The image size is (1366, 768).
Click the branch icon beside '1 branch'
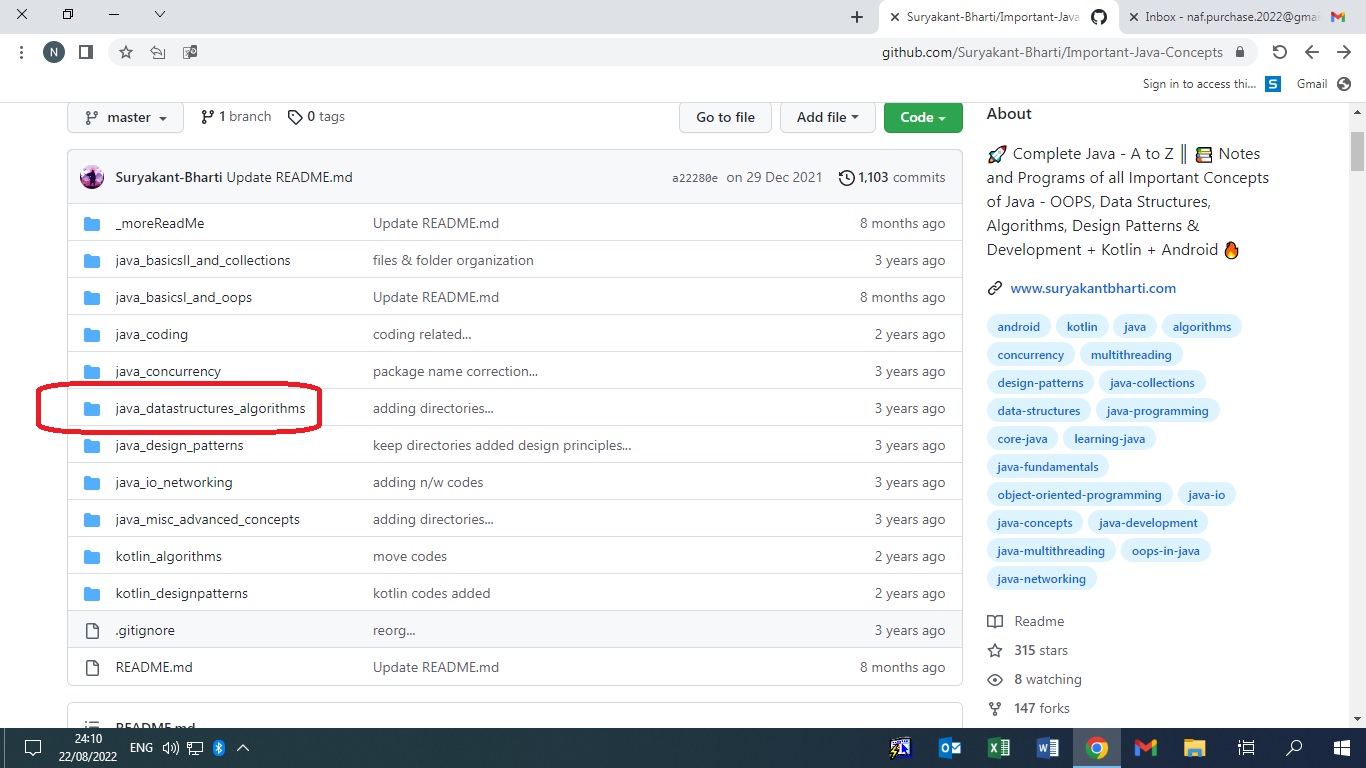(x=208, y=116)
